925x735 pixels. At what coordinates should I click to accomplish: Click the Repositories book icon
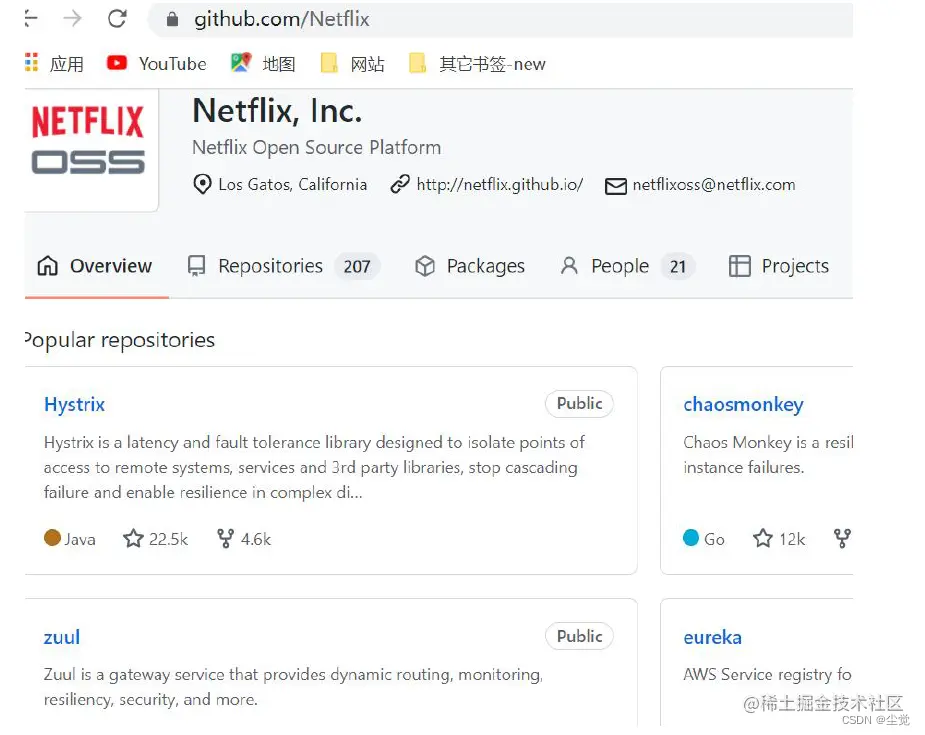coord(196,266)
